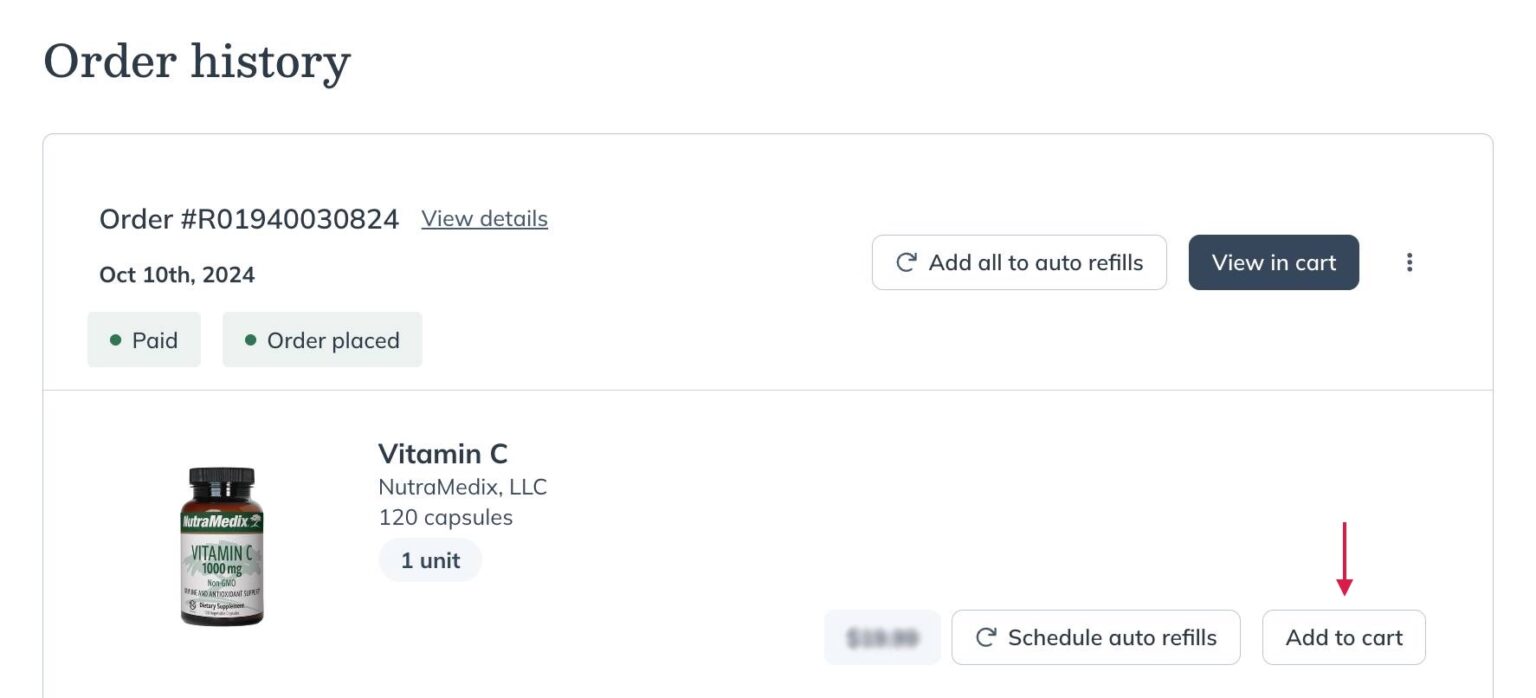Click Add all to auto refills button

1019,262
